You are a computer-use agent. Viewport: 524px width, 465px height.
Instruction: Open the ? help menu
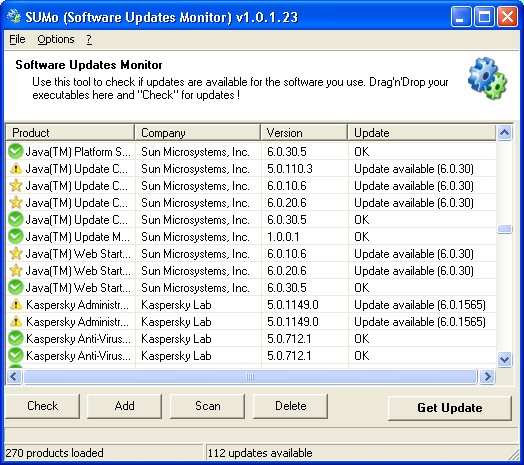click(89, 39)
